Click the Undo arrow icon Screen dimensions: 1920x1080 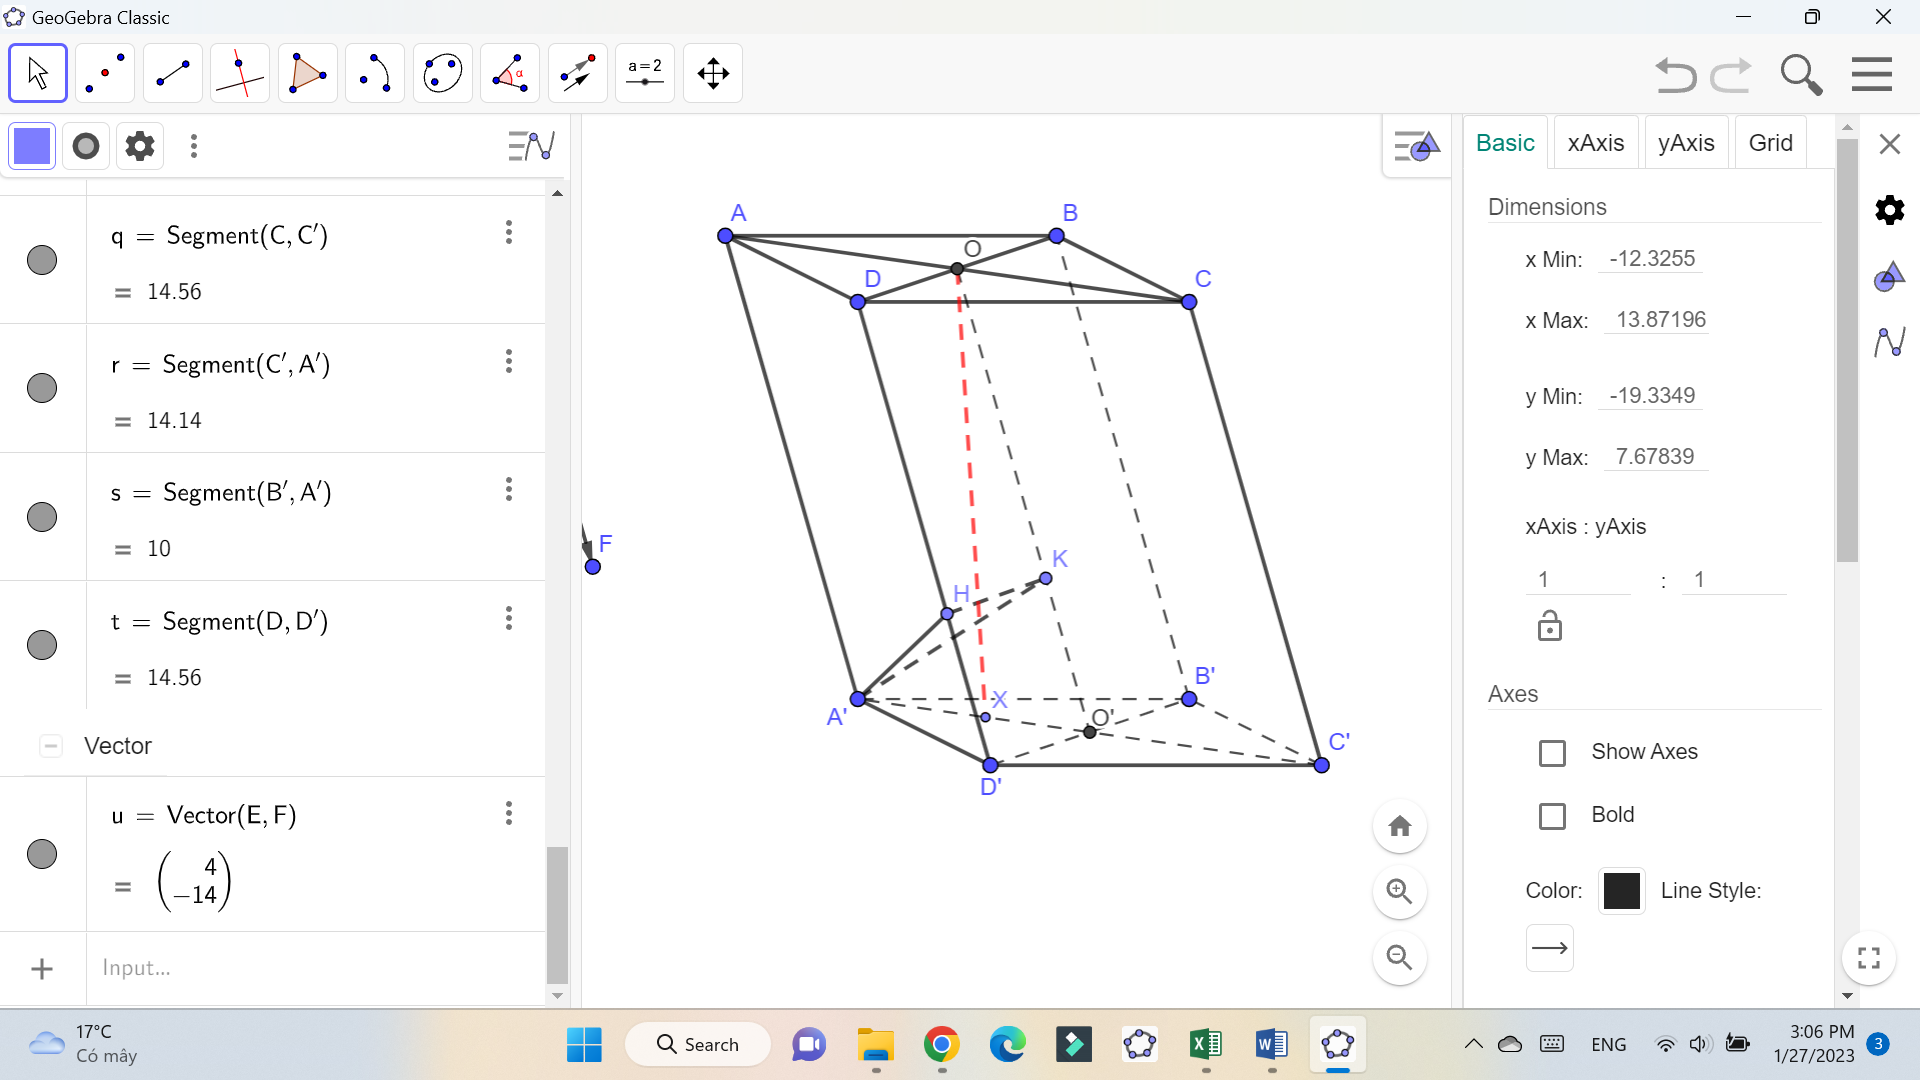click(1675, 75)
